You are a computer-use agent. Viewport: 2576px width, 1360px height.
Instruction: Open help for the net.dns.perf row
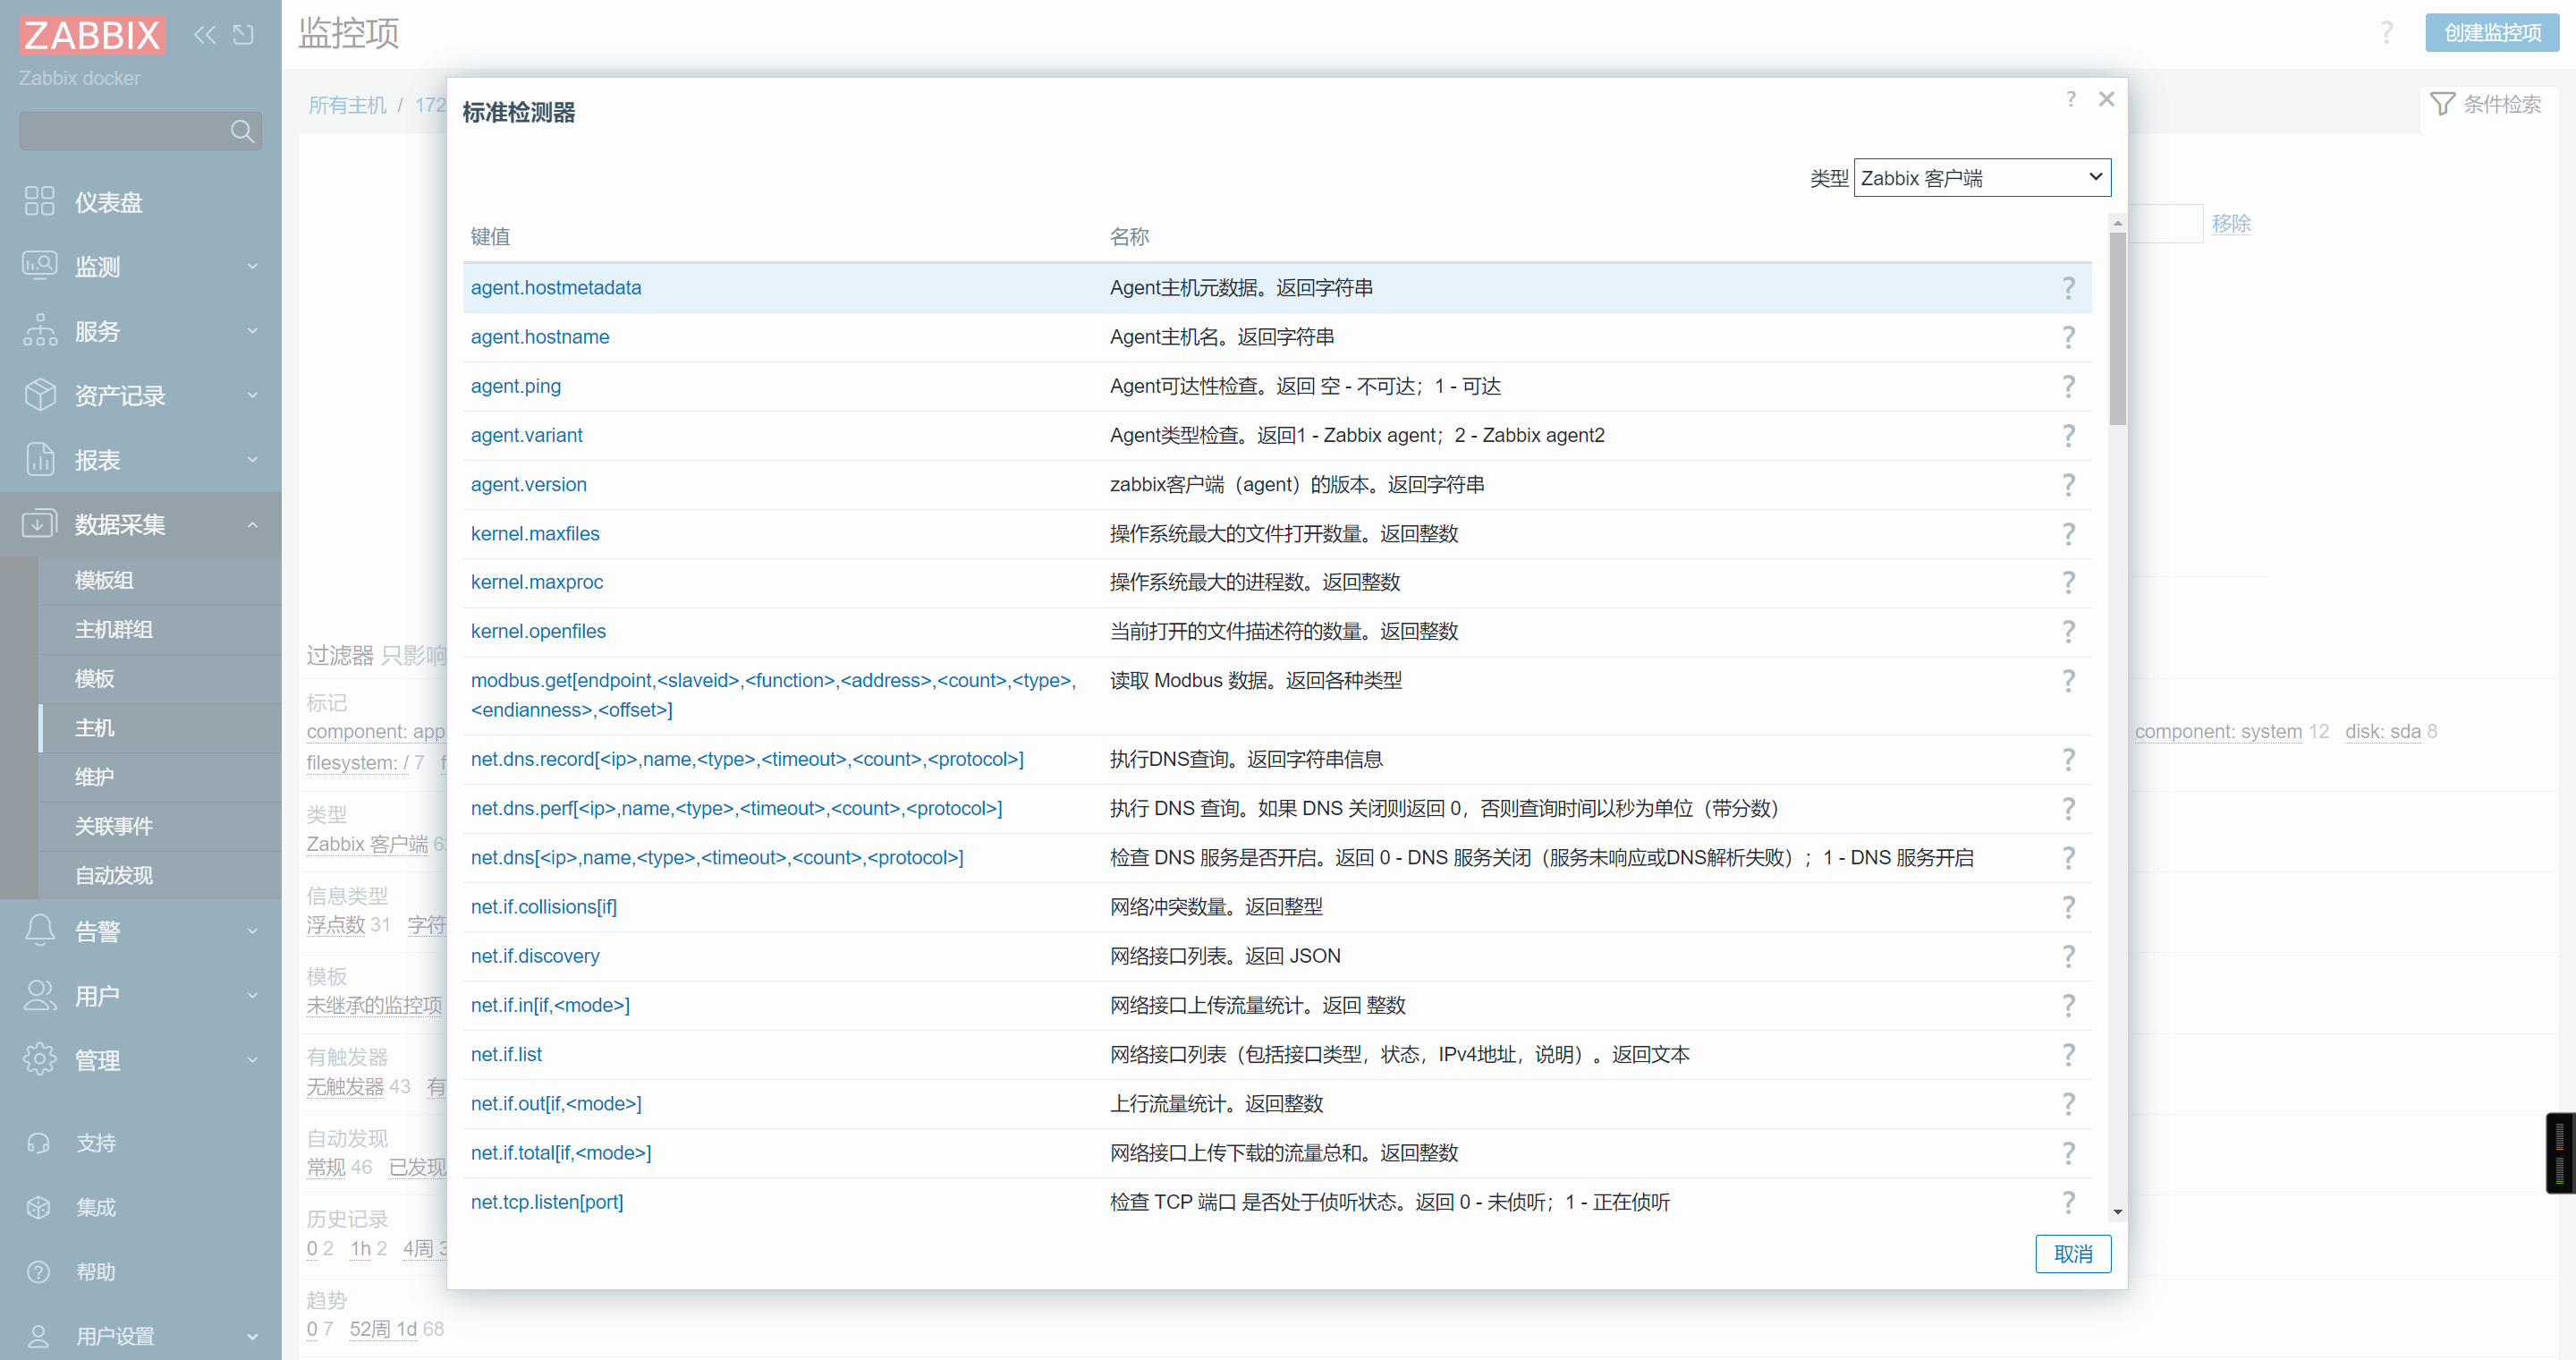(2068, 809)
